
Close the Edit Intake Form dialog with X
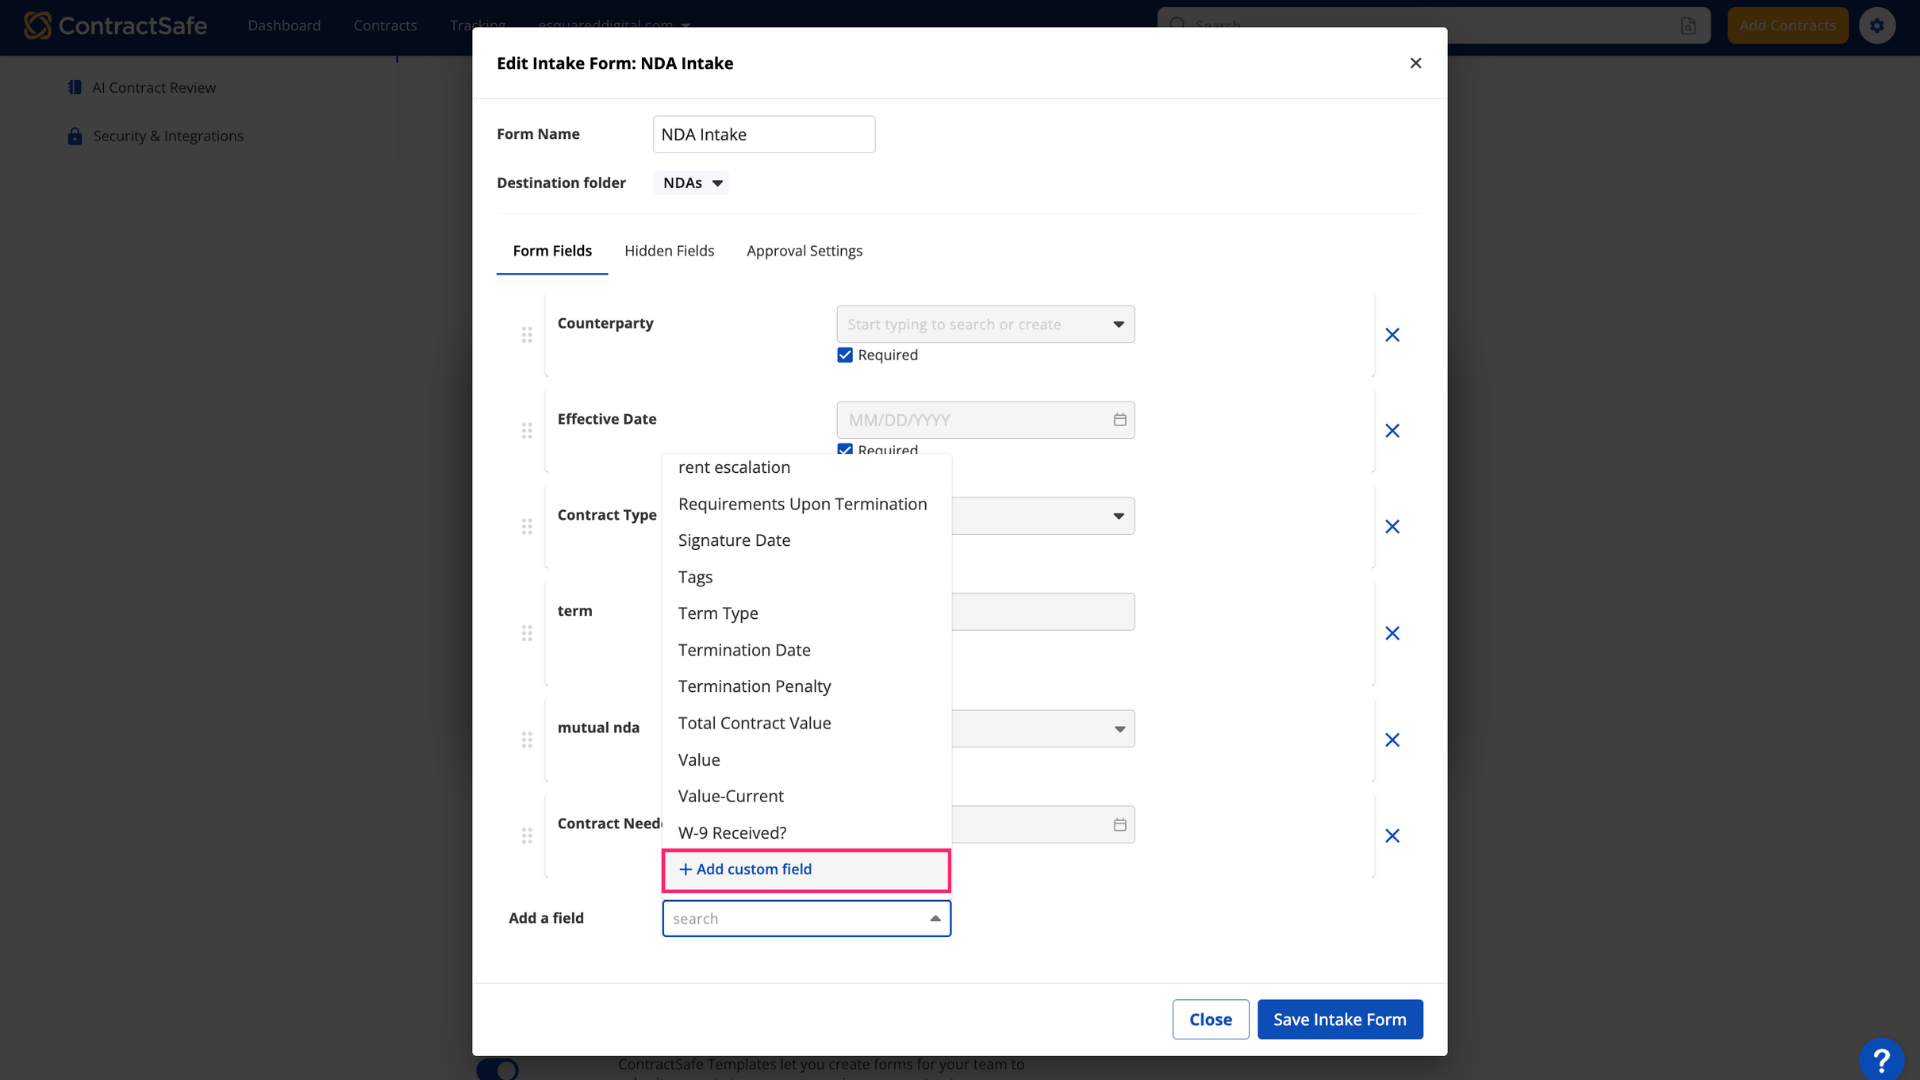(x=1415, y=63)
